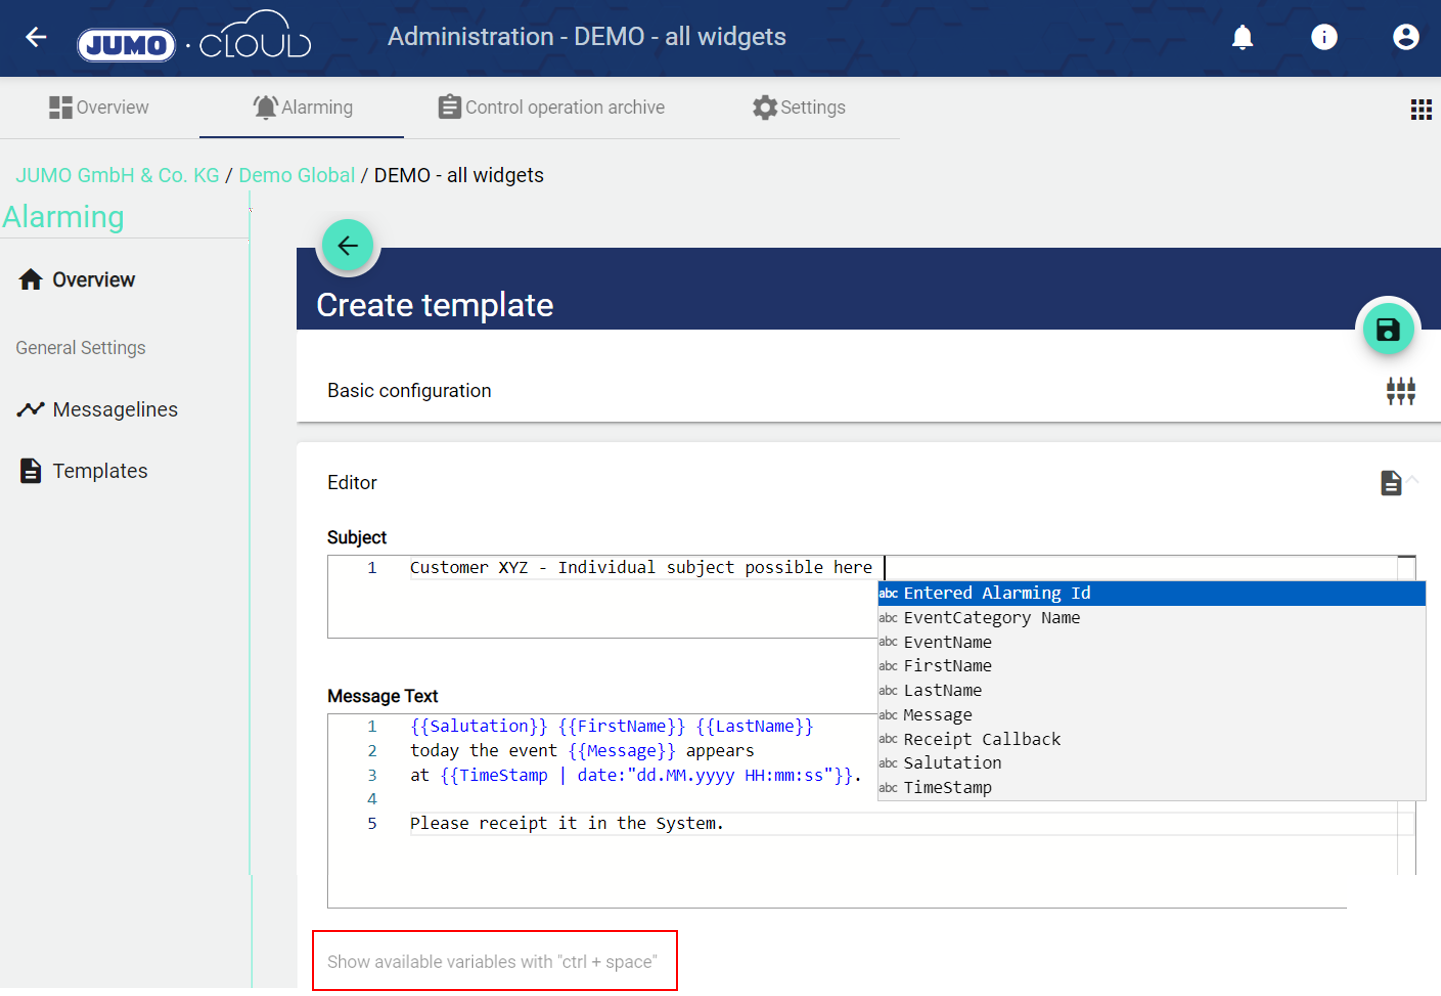Follow the JUMO GmbH & Co. KG breadcrumb
The height and width of the screenshot is (996, 1441).
[x=117, y=175]
